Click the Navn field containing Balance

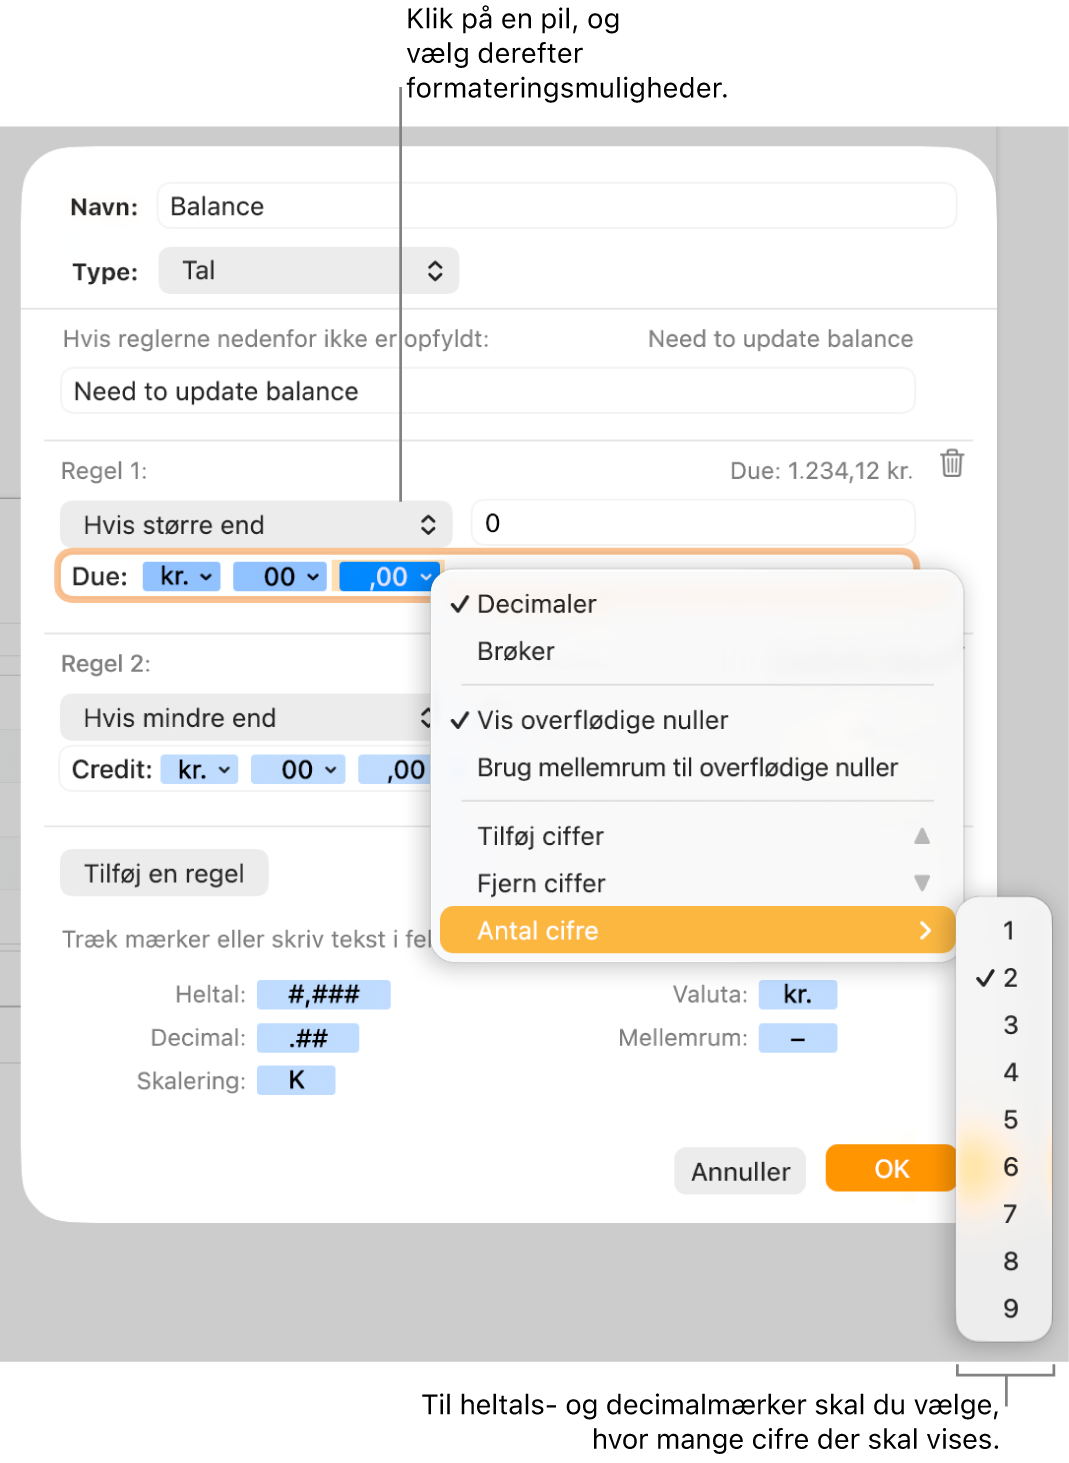[557, 206]
